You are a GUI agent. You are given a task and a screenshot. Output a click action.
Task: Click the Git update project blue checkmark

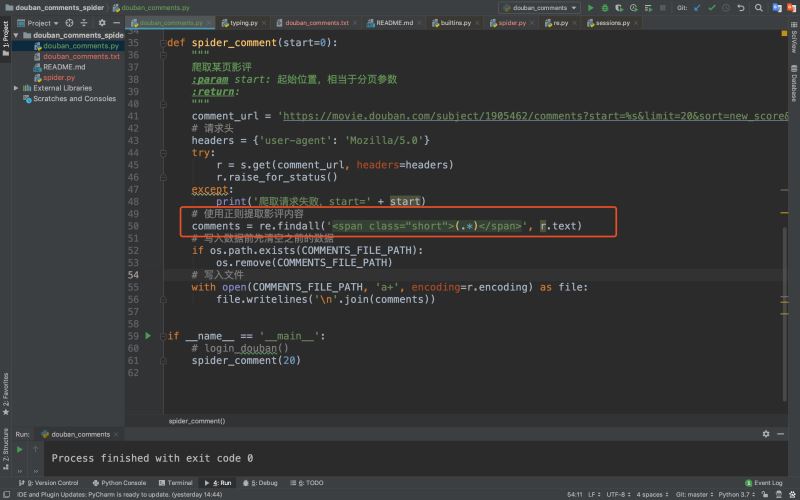coord(697,8)
